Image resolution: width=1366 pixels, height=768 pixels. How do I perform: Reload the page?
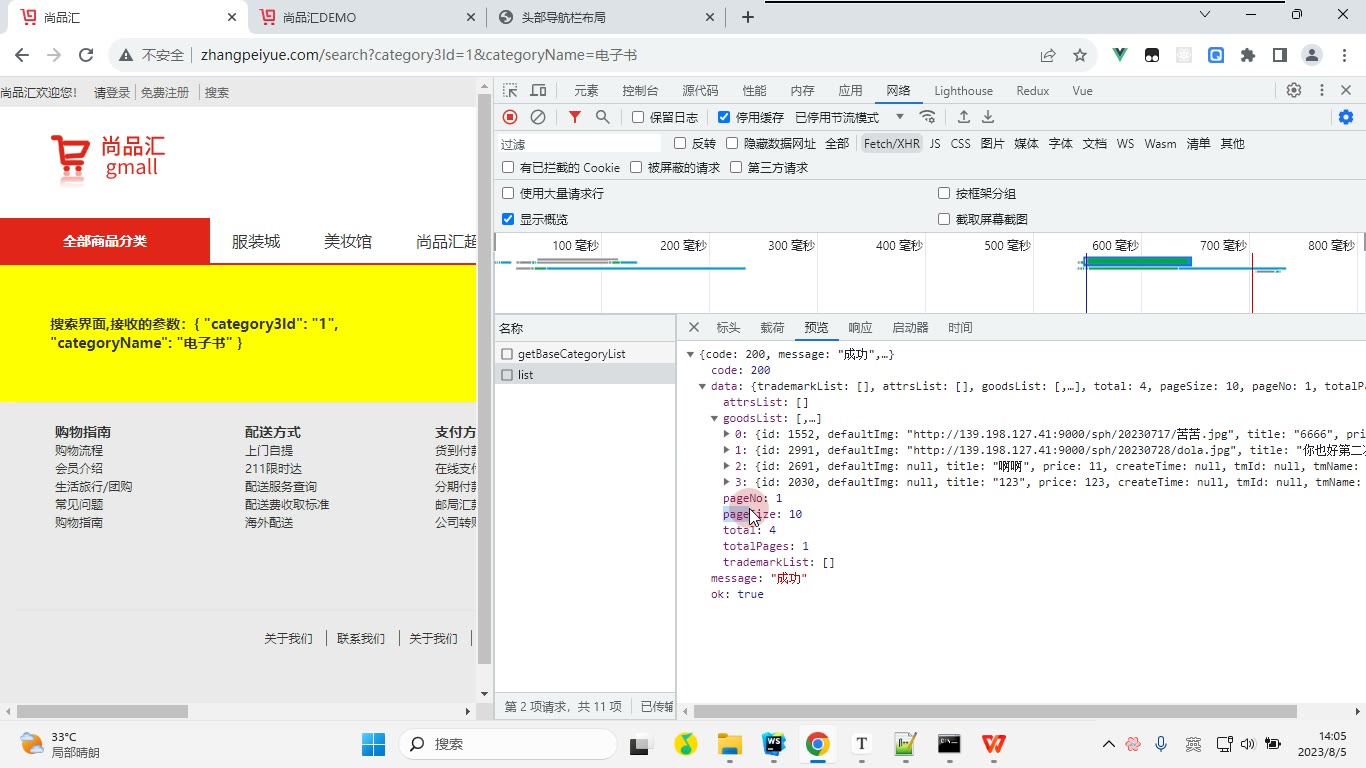pos(86,56)
